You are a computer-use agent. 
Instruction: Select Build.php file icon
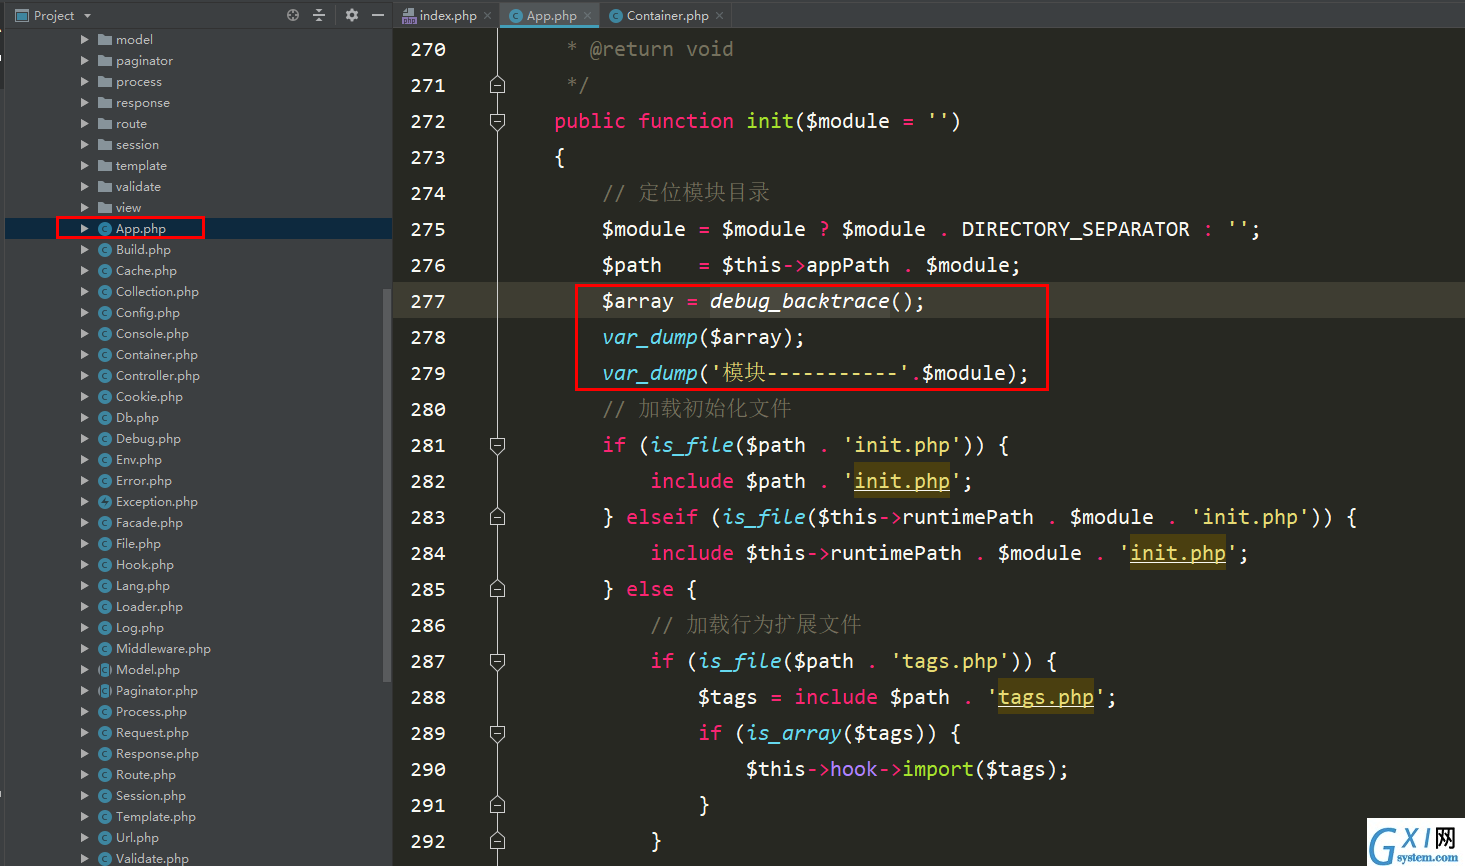[105, 250]
